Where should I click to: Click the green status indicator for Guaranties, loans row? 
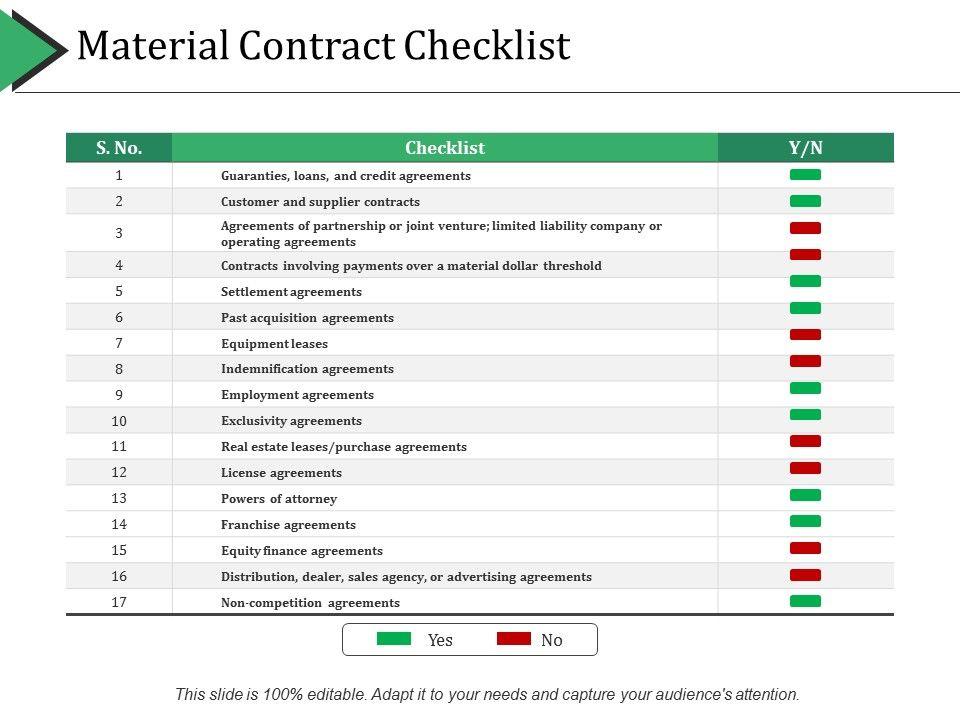(805, 175)
